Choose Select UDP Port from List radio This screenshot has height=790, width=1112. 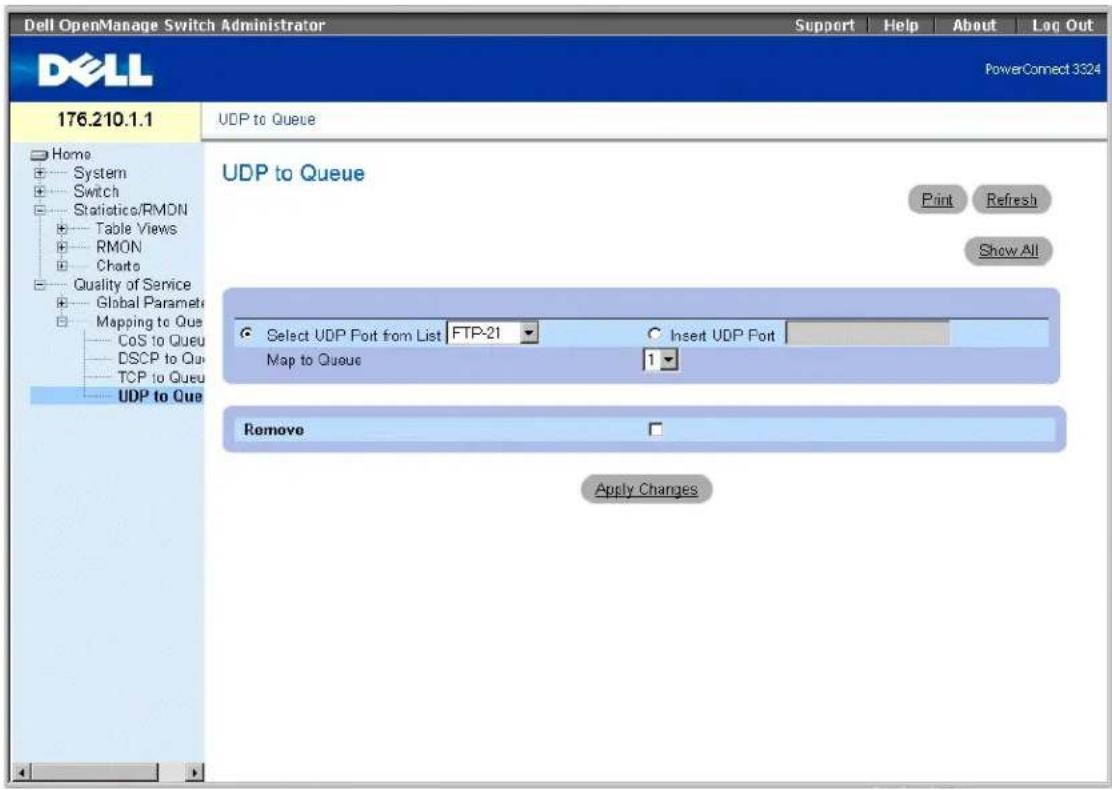click(x=246, y=333)
